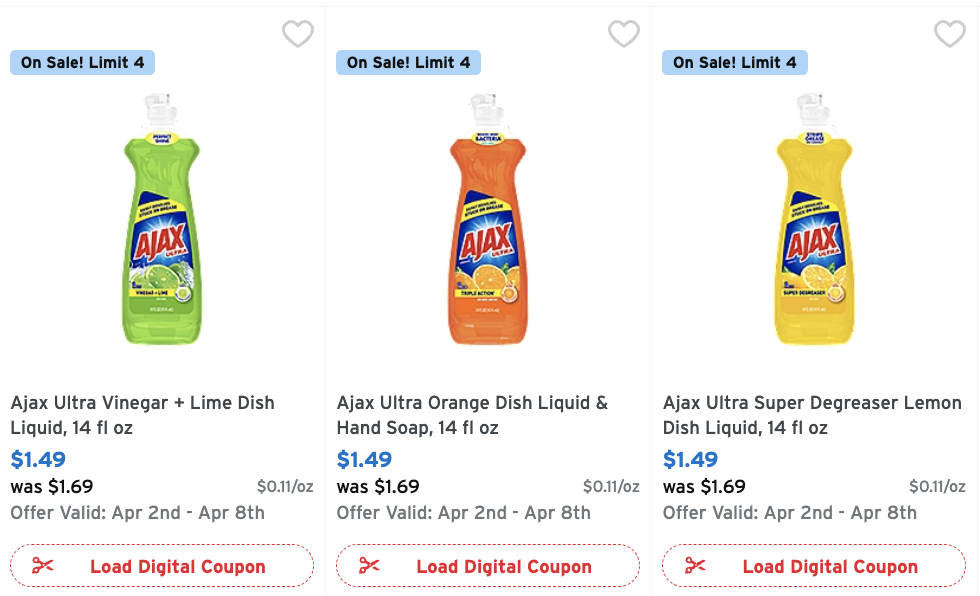Open the orange Ajax bottle image
Image resolution: width=980 pixels, height=596 pixels.
tap(487, 220)
